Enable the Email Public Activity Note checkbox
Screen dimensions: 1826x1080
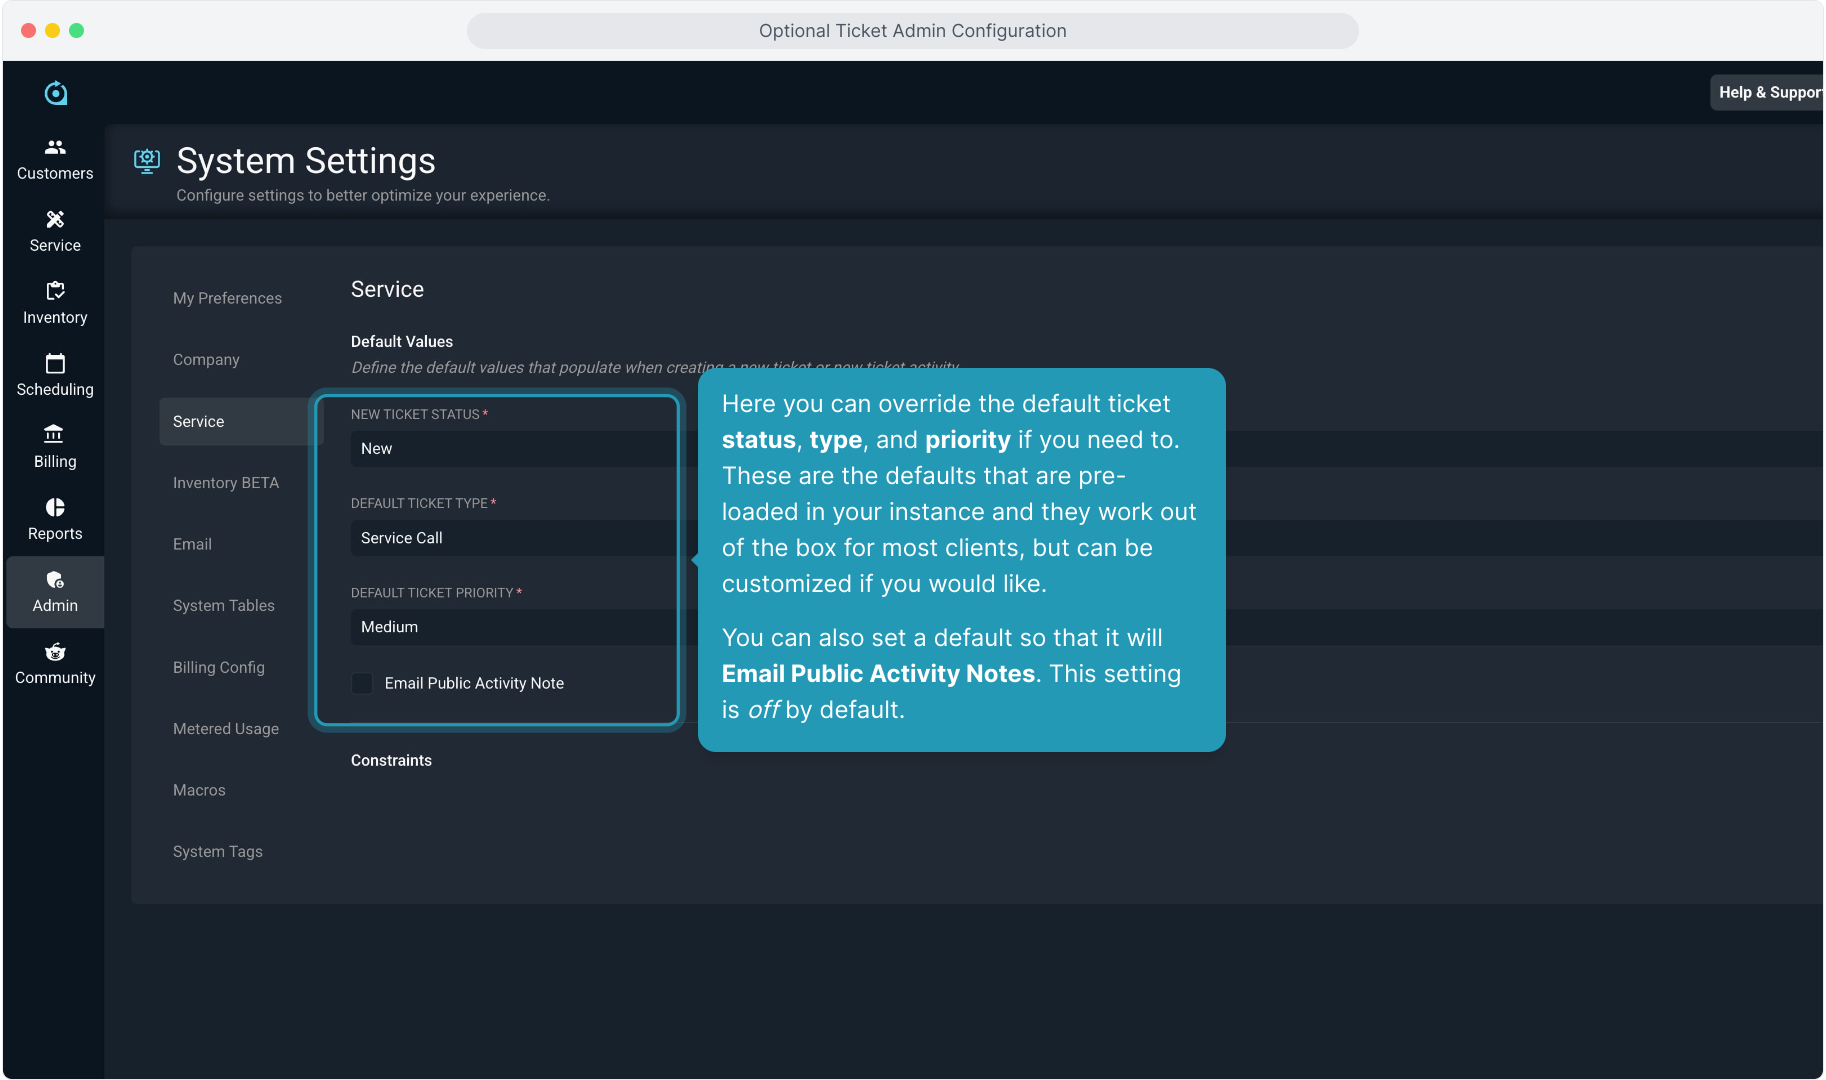[x=362, y=683]
